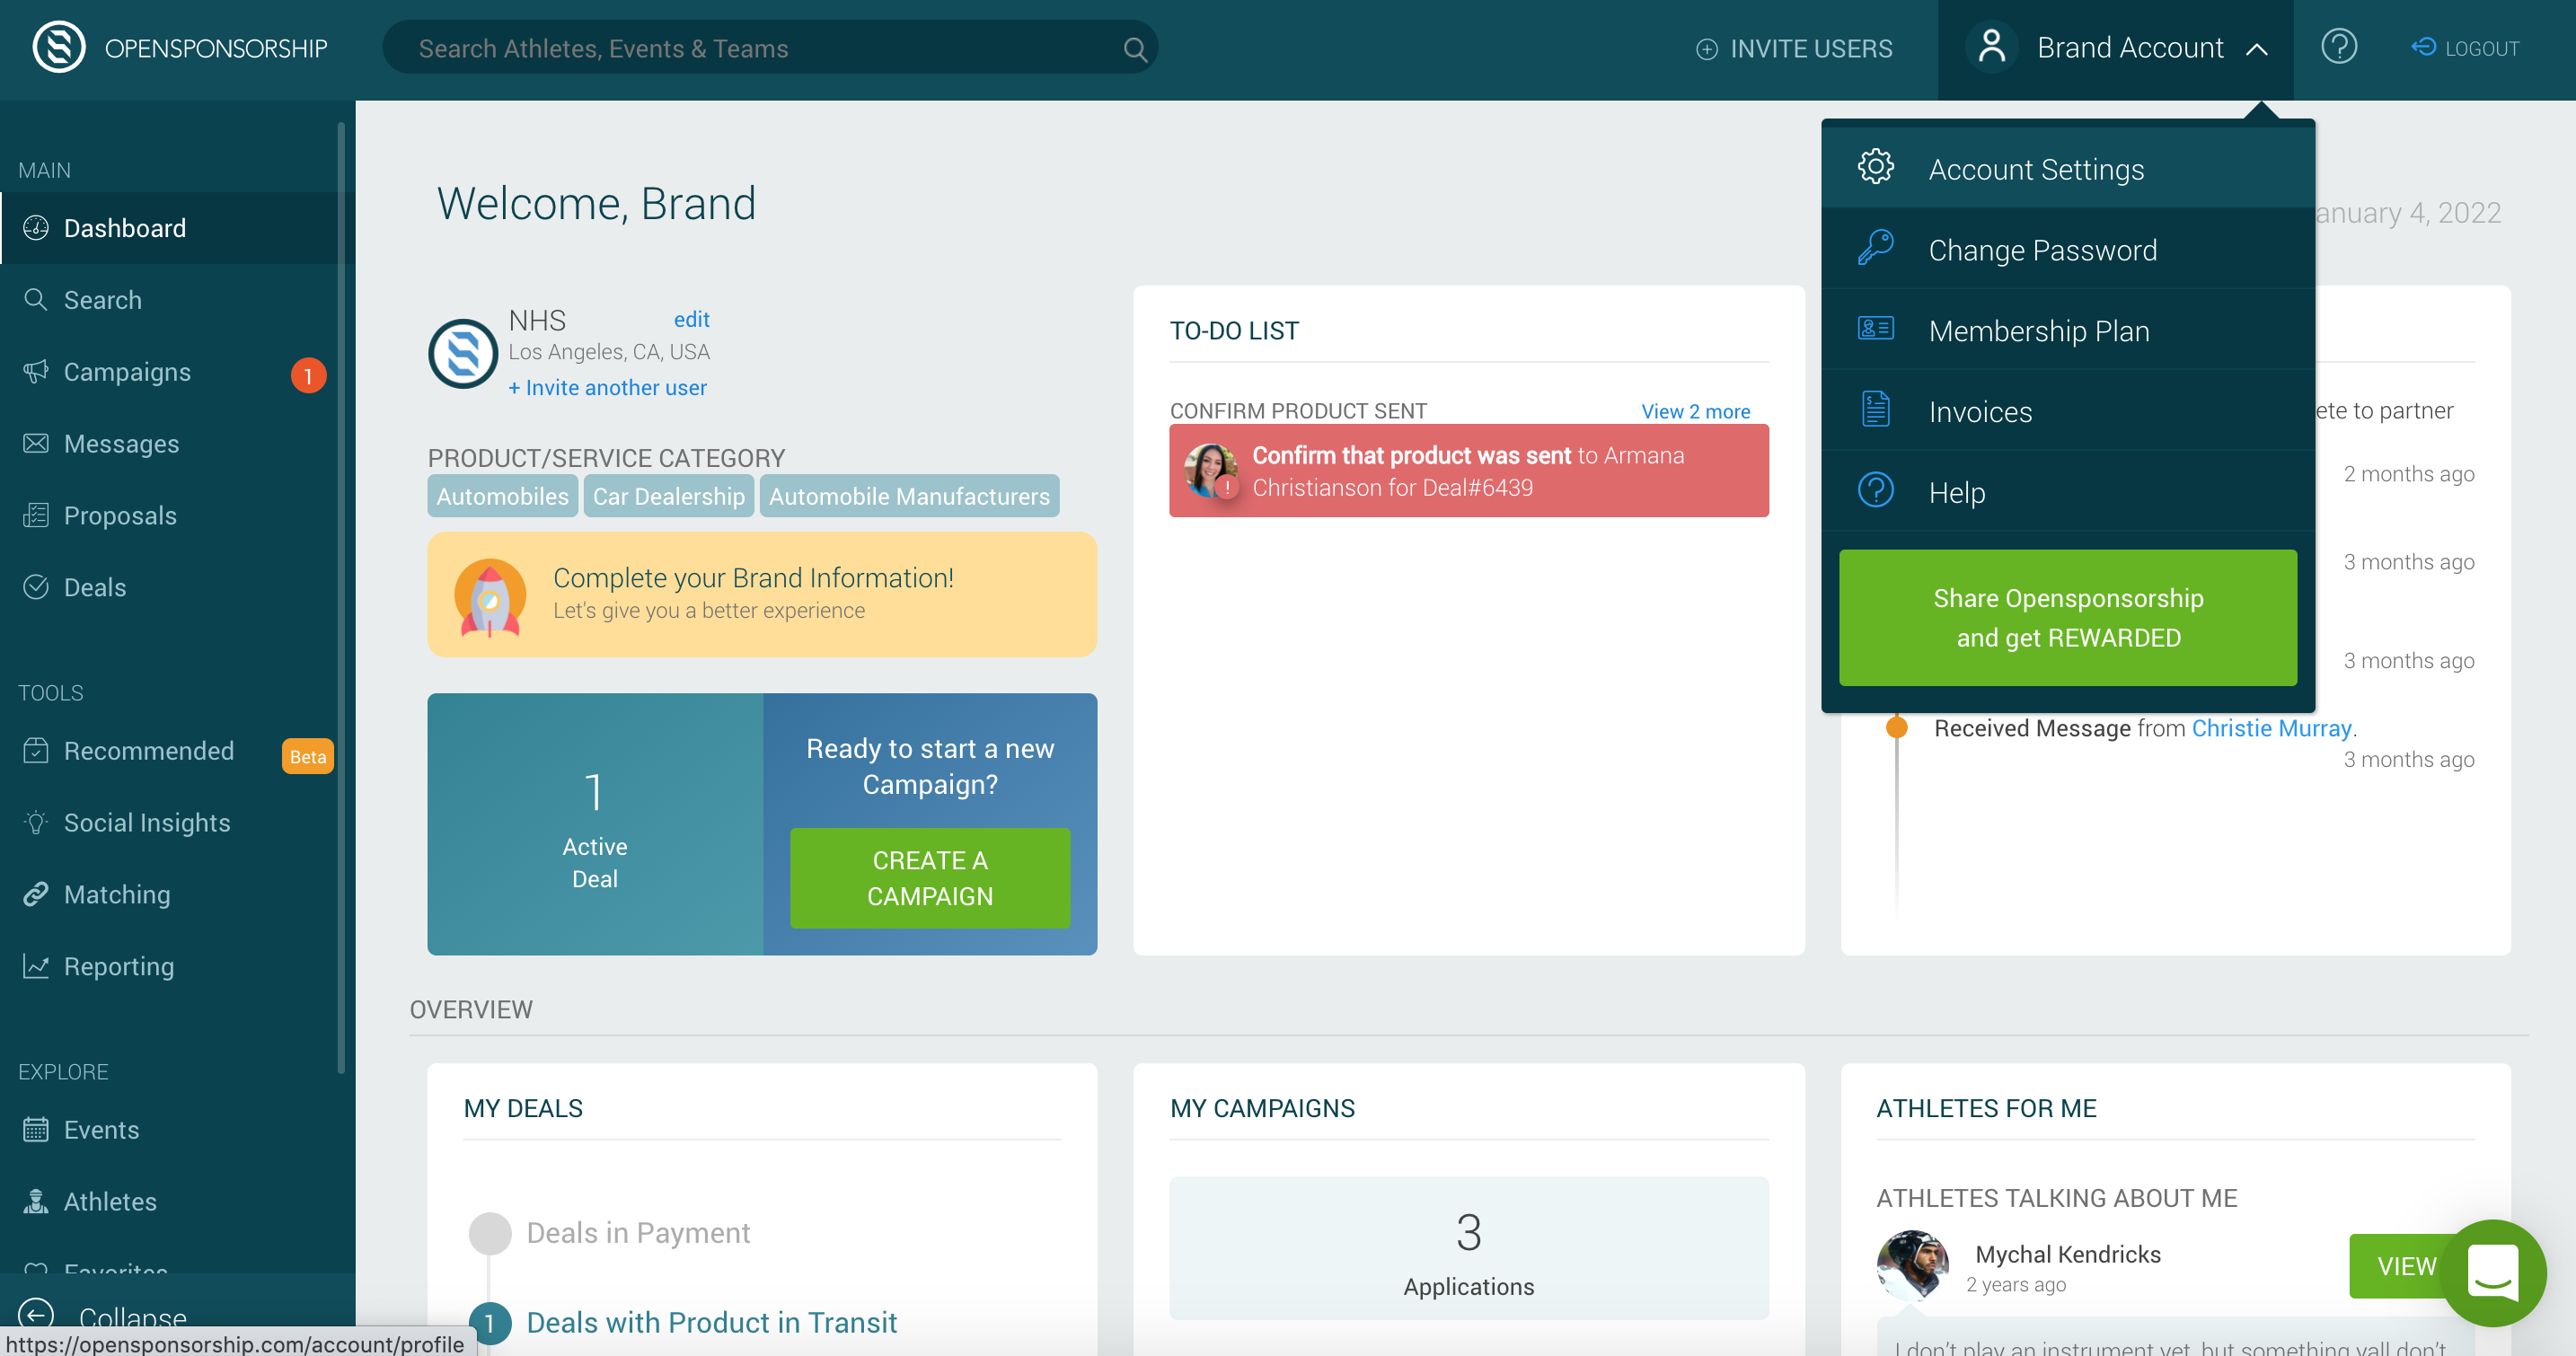Viewport: 2576px width, 1356px height.
Task: Click the Automobiles category tag
Action: (x=502, y=496)
